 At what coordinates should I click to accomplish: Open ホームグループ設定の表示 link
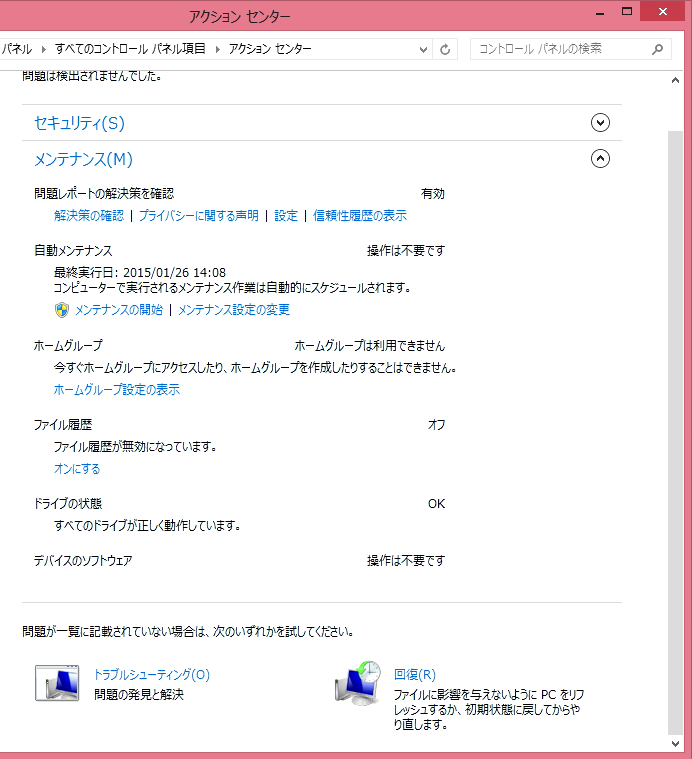[117, 389]
